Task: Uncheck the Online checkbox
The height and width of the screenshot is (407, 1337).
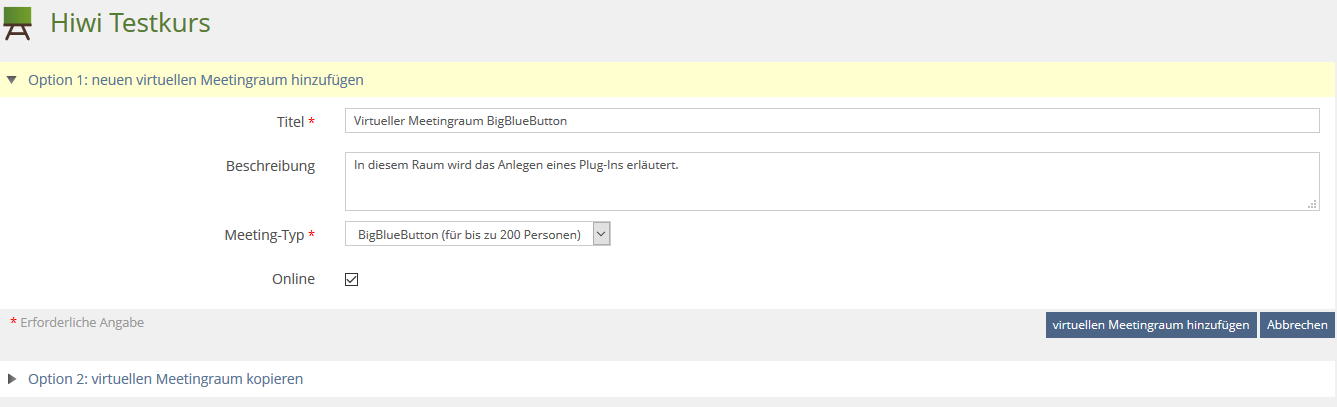Action: [351, 280]
